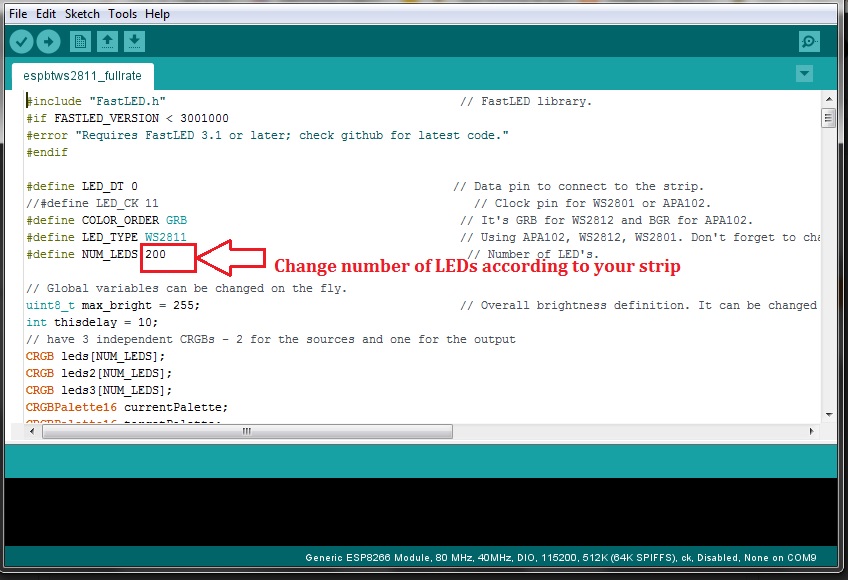Image resolution: width=848 pixels, height=580 pixels.
Task: Click the Number of LED's comment
Action: [533, 254]
